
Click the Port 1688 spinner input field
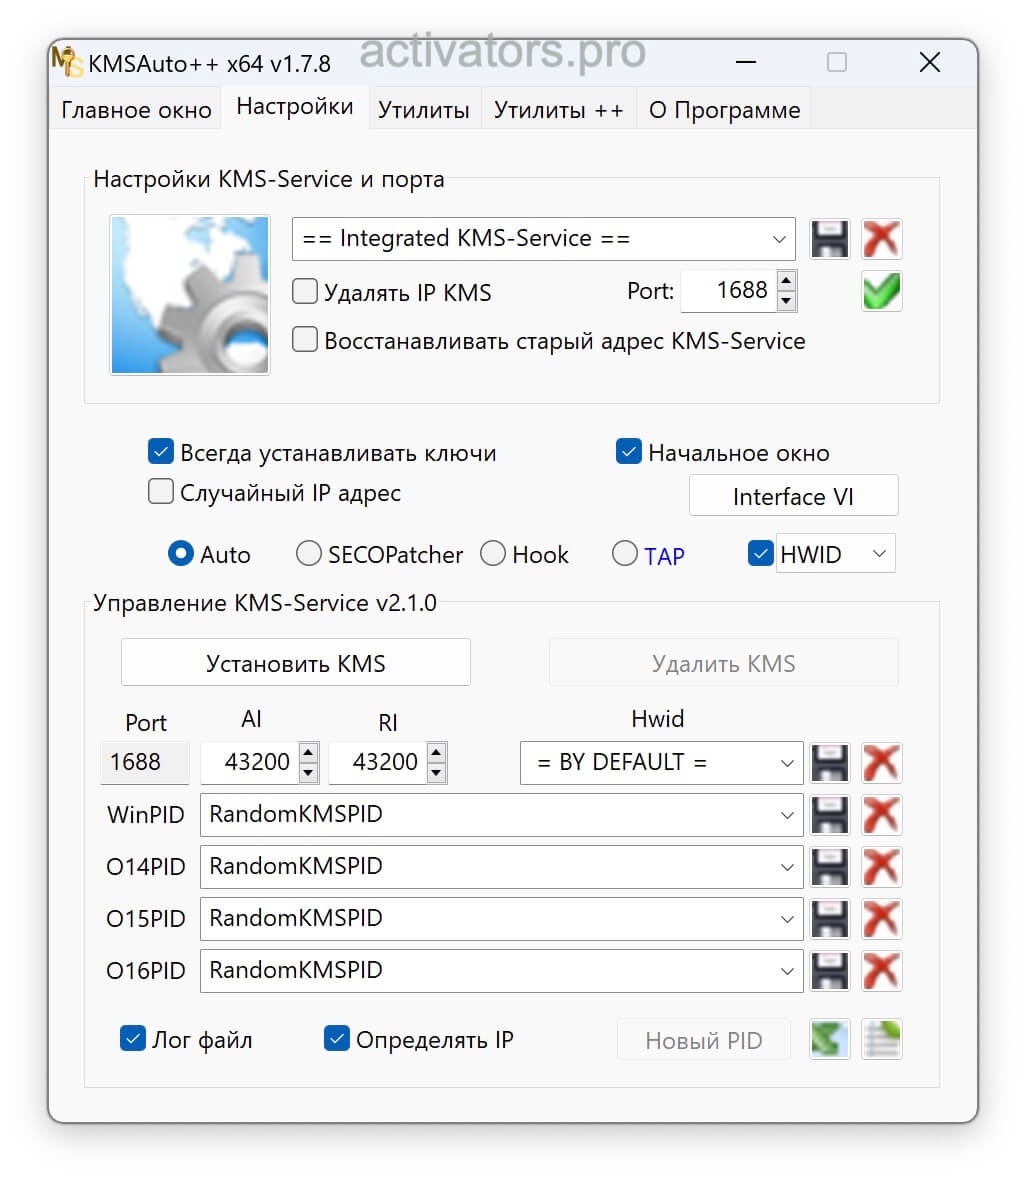(729, 291)
